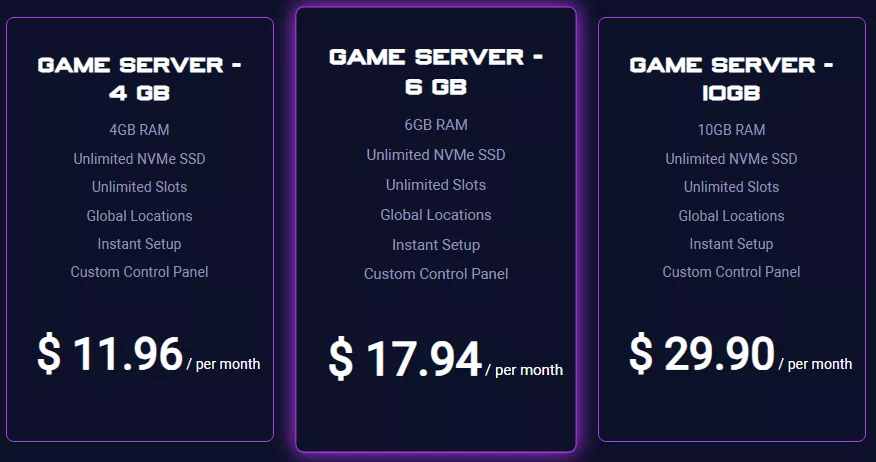The image size is (876, 462).
Task: Click the 6GB RAM feature text
Action: [x=436, y=125]
